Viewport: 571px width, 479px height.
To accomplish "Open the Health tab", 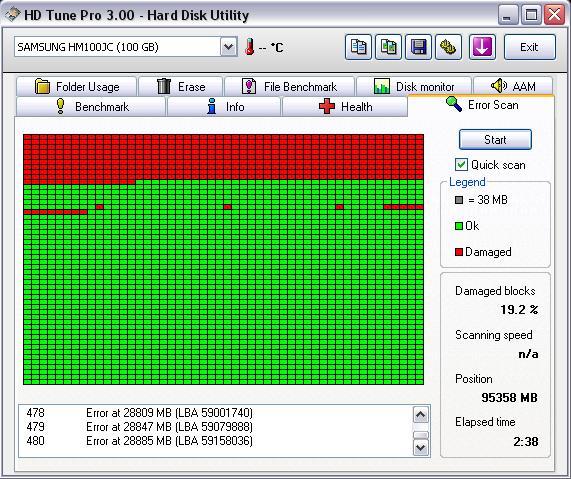I will click(344, 107).
